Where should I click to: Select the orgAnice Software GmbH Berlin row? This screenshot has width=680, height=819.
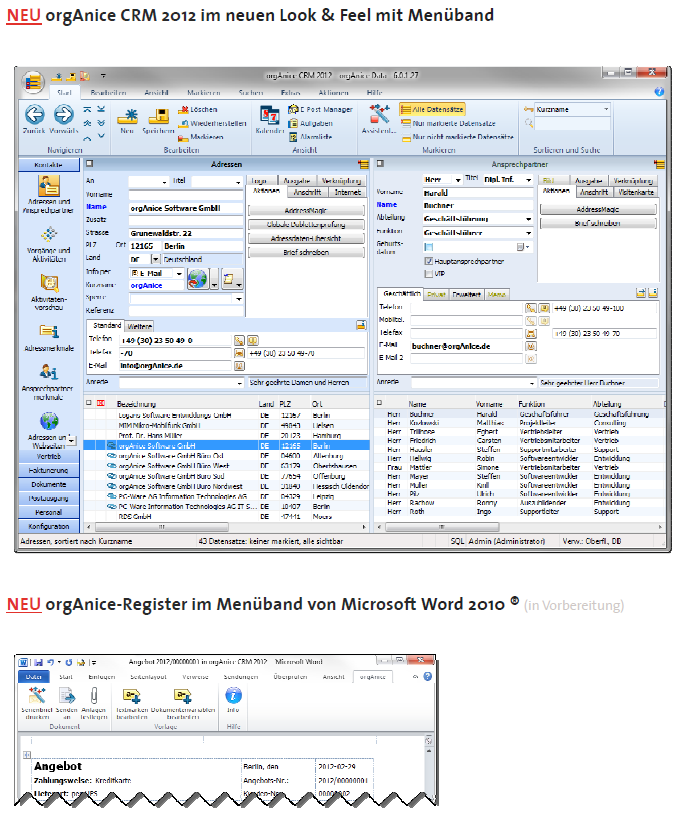click(227, 446)
